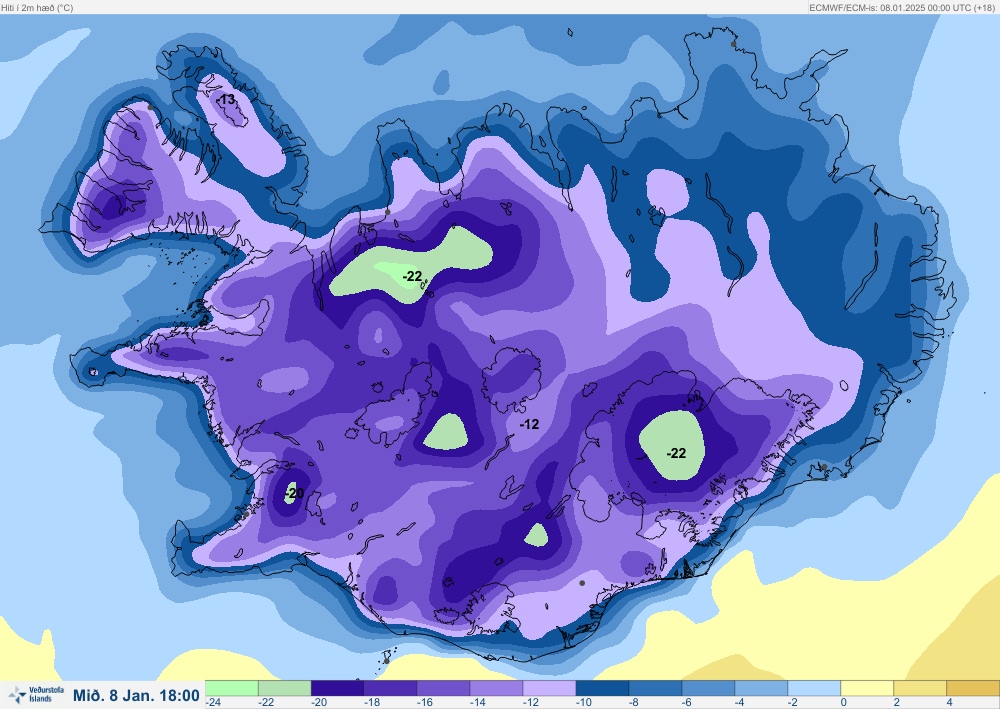Pick the green legend swatch between -22 and -20
This screenshot has height=709, width=1000.
[284, 688]
